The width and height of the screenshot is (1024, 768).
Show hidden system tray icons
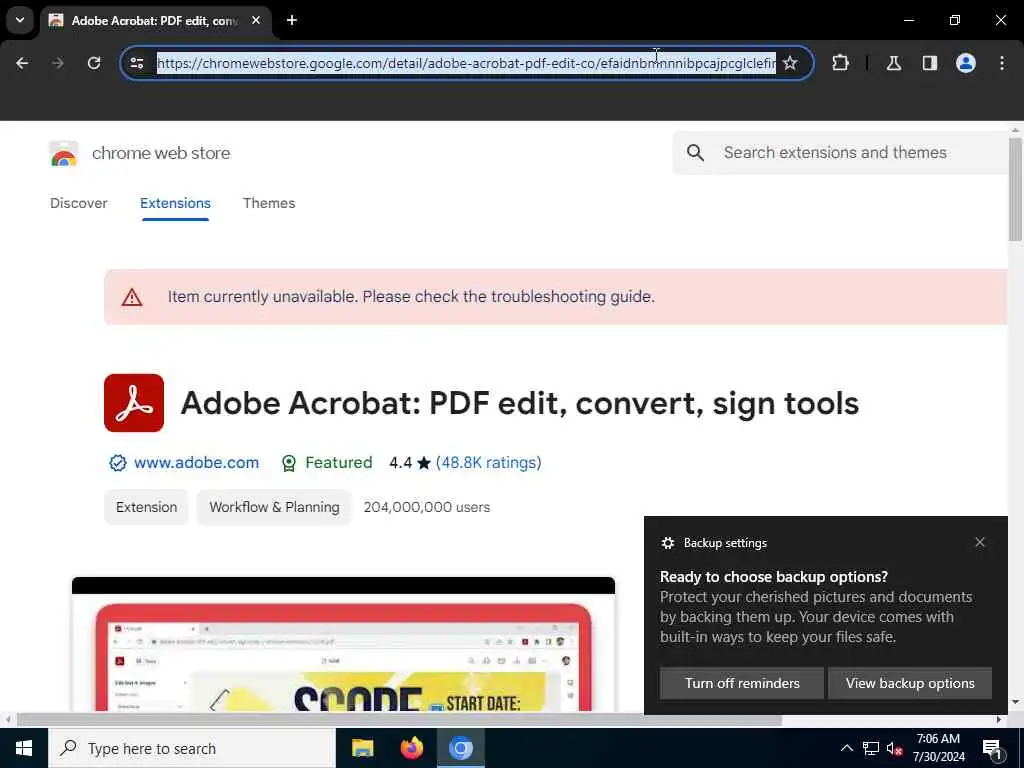pos(846,748)
